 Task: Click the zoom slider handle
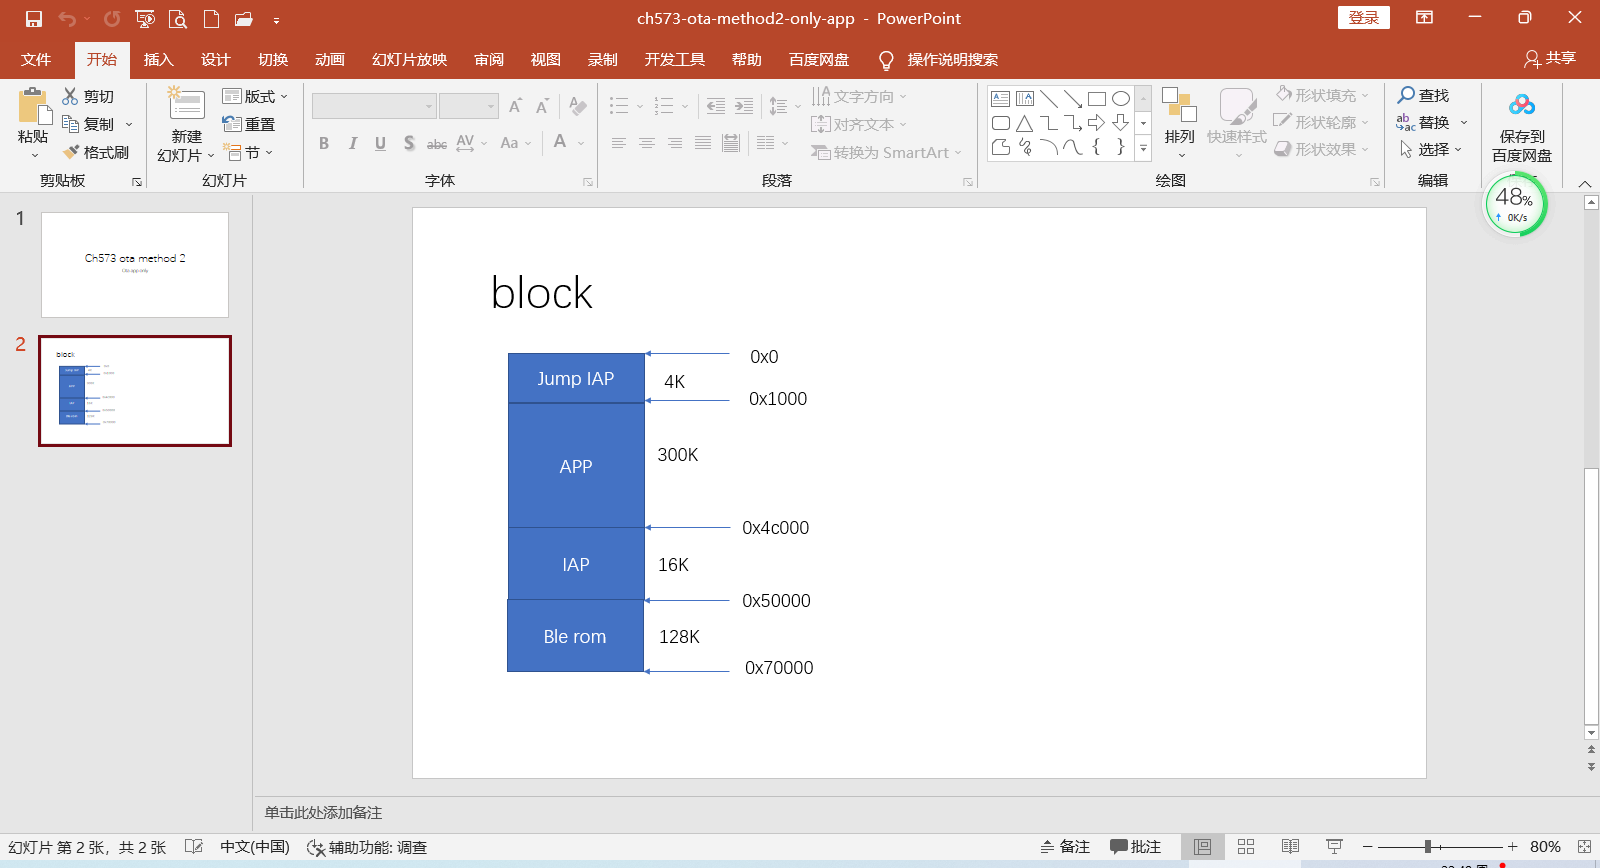[1428, 847]
